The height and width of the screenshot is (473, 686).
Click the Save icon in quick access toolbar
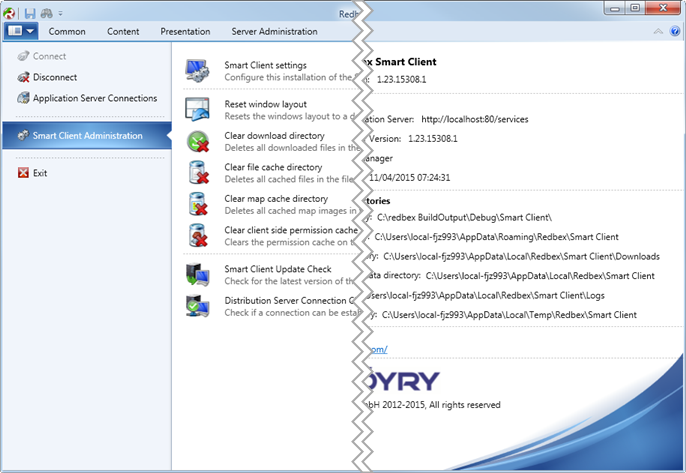click(30, 12)
